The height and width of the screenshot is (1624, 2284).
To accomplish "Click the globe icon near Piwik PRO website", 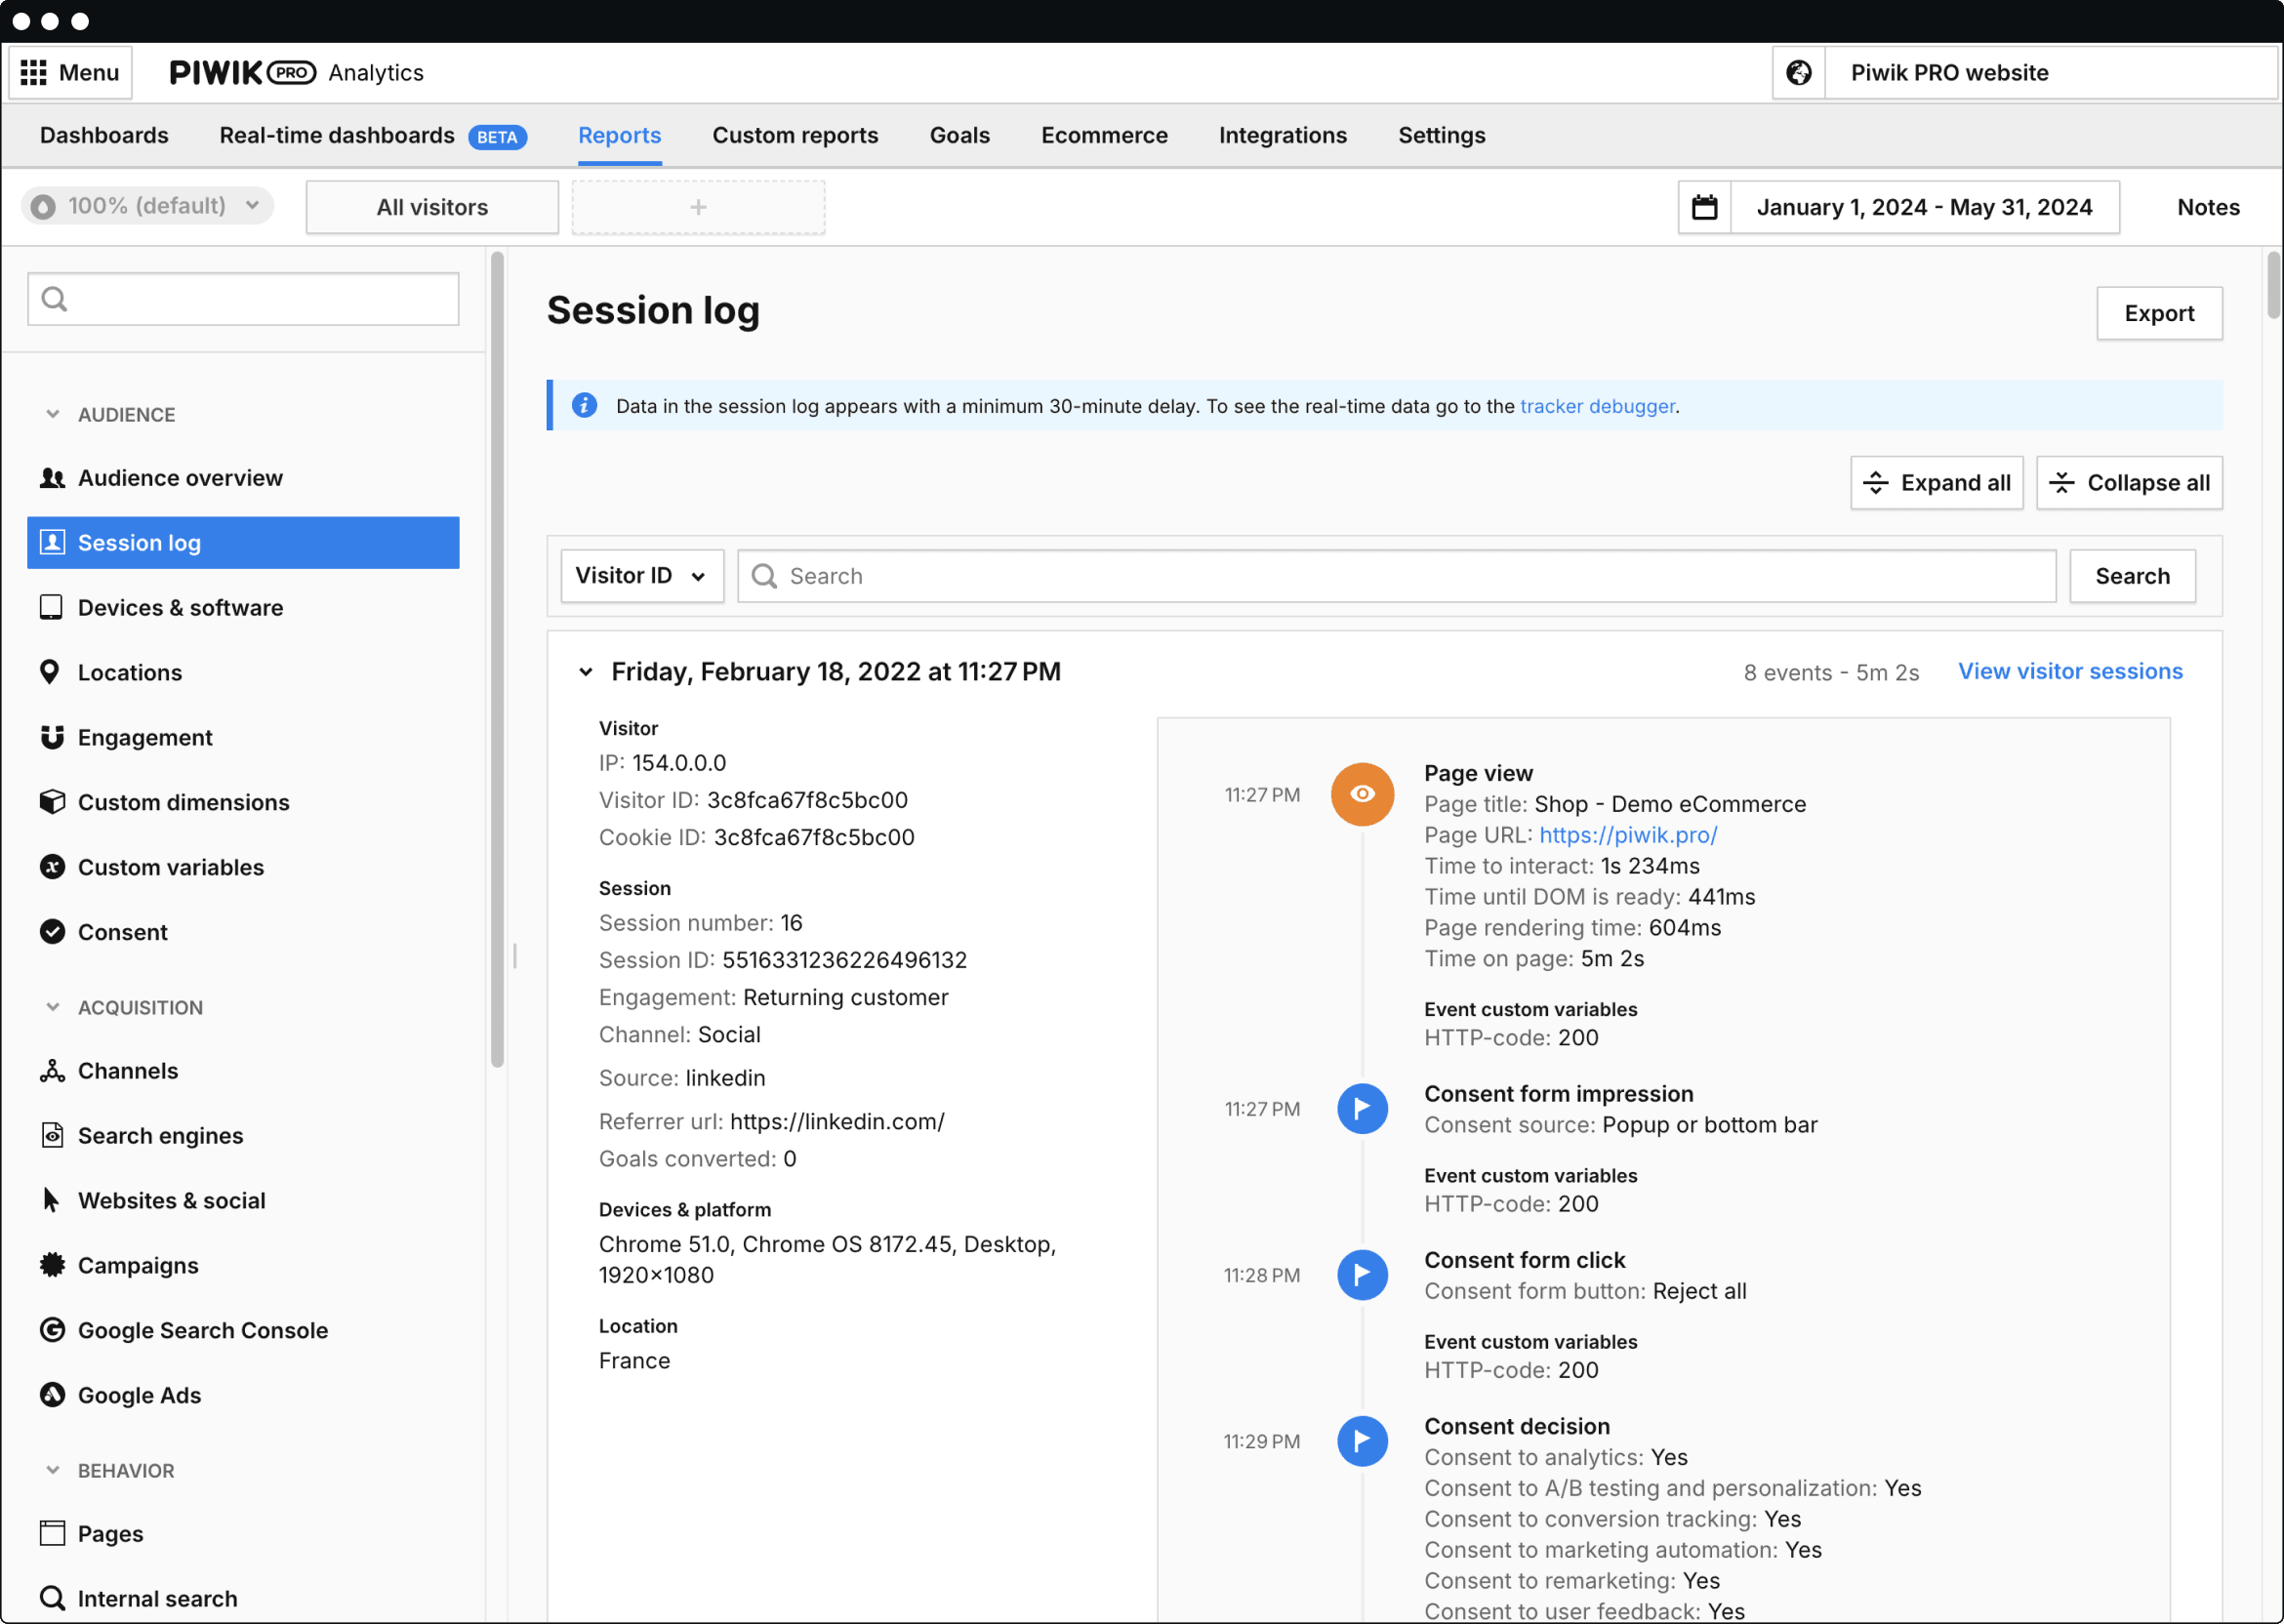I will pos(1799,72).
